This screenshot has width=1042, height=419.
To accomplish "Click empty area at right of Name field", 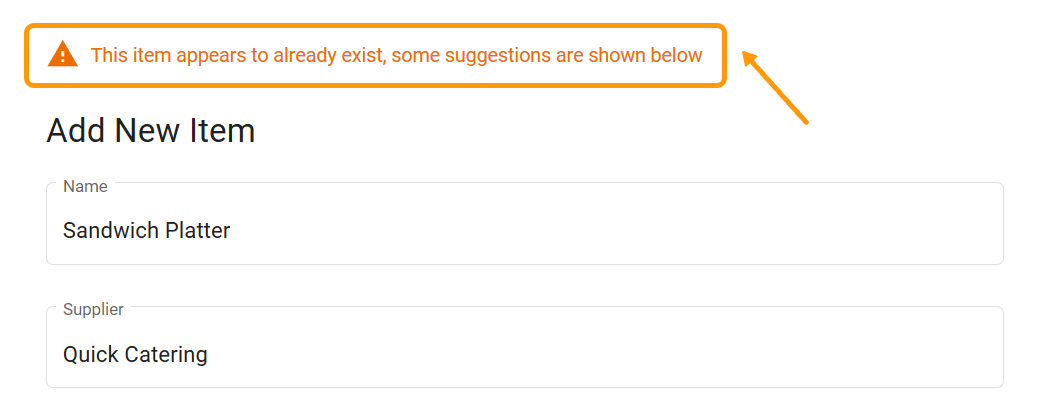I will [x=800, y=231].
